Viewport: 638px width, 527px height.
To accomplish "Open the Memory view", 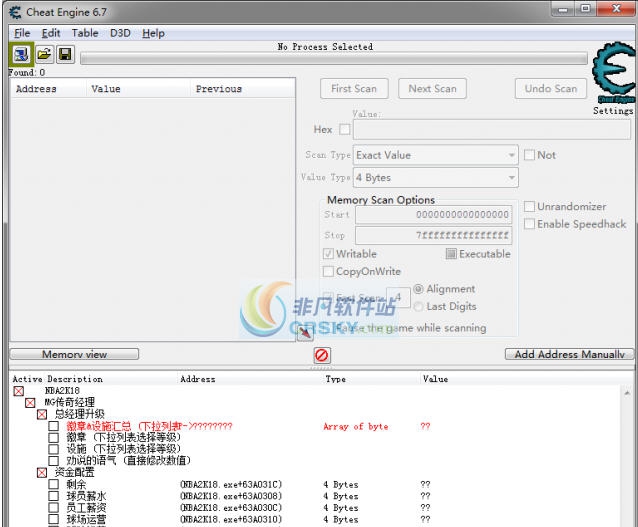I will [x=74, y=354].
